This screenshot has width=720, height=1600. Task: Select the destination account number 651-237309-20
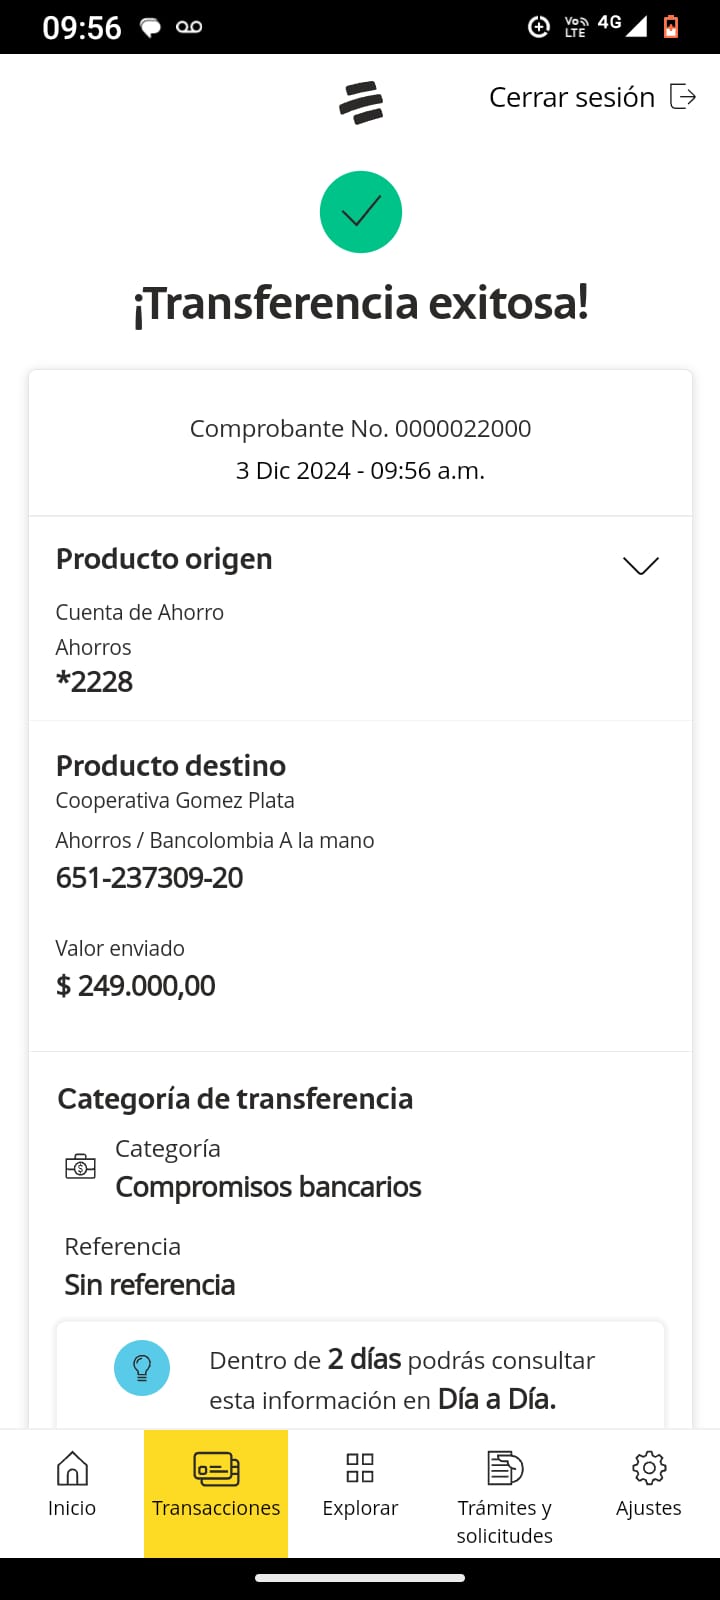[150, 878]
